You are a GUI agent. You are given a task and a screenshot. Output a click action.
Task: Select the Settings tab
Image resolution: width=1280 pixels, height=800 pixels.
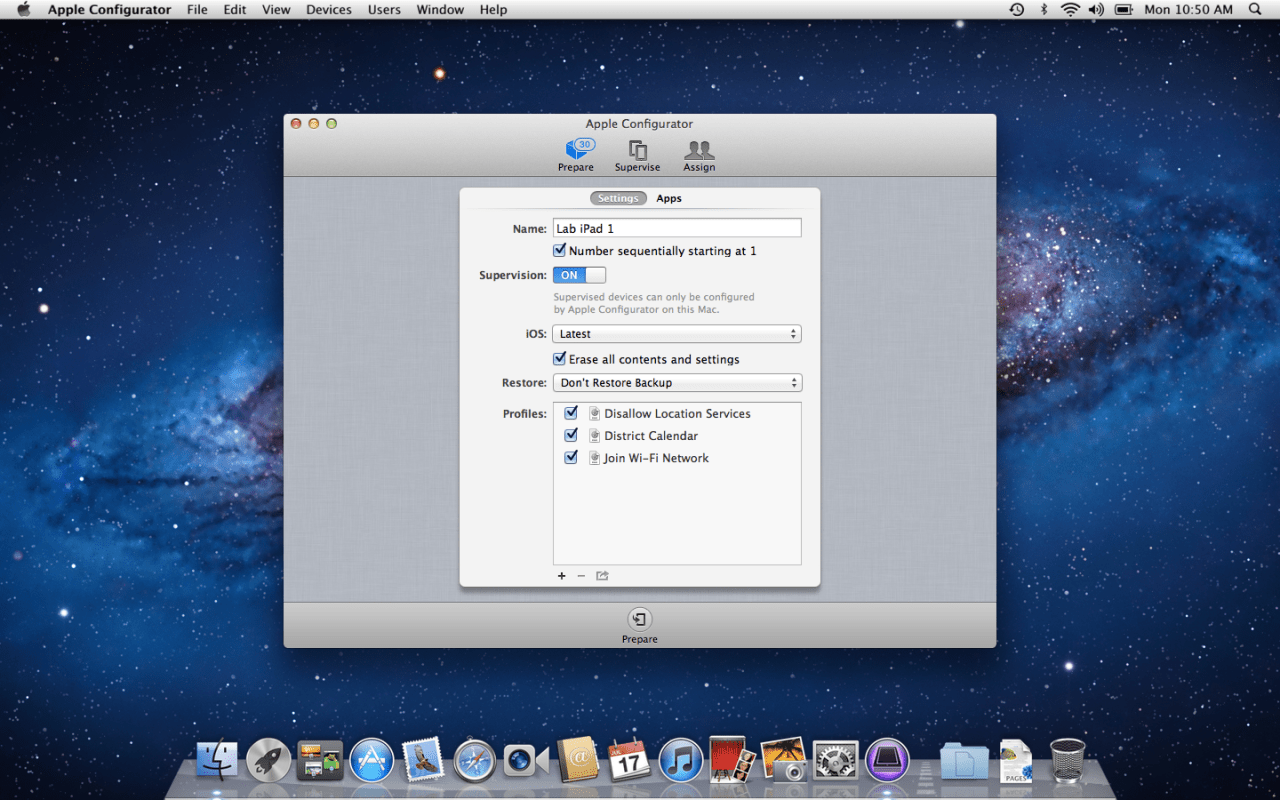(x=618, y=198)
